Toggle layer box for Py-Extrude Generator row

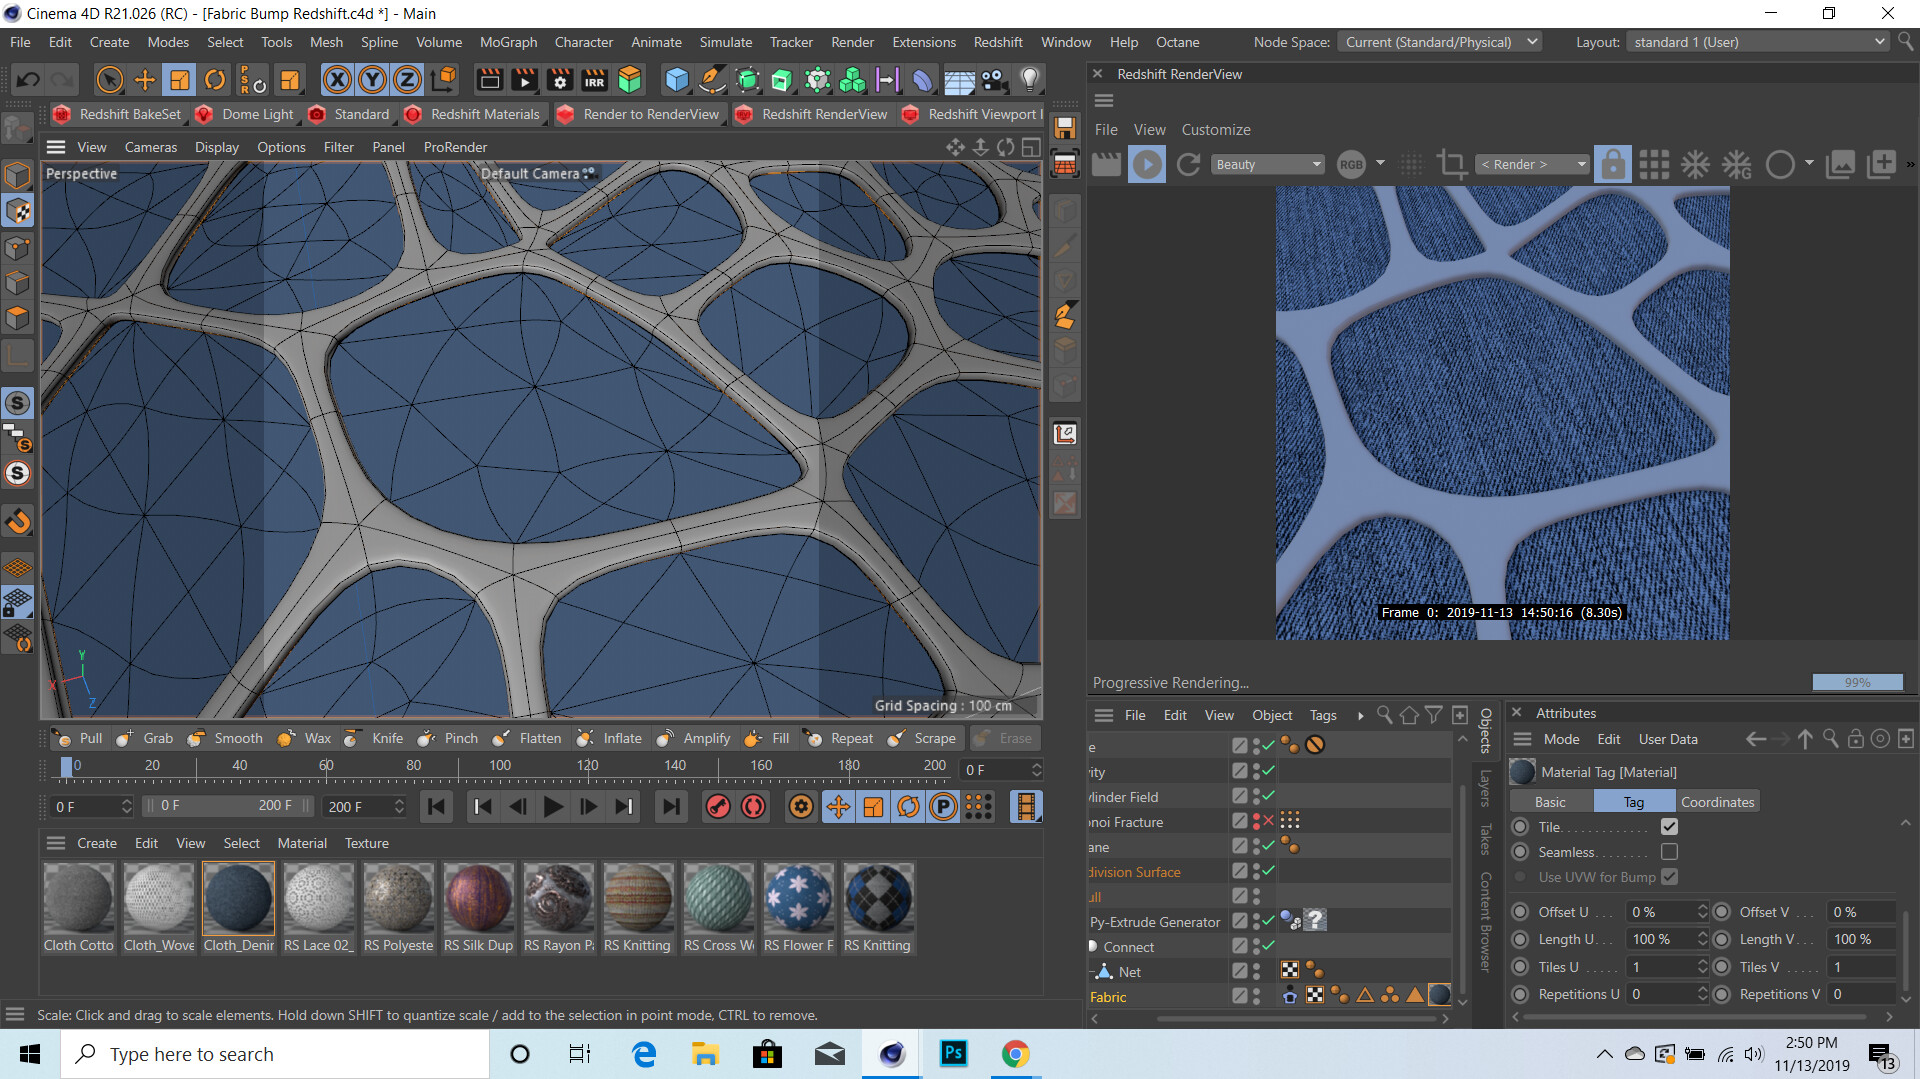[x=1240, y=921]
